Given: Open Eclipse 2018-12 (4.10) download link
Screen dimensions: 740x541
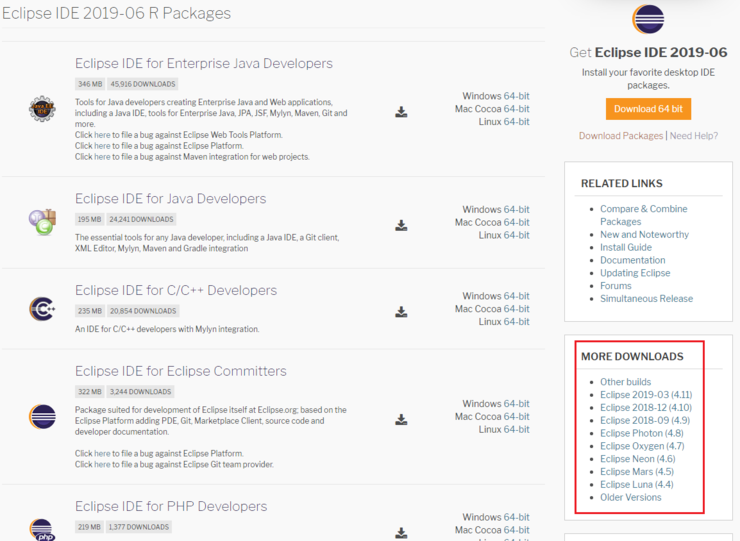Looking at the screenshot, I should pos(646,407).
